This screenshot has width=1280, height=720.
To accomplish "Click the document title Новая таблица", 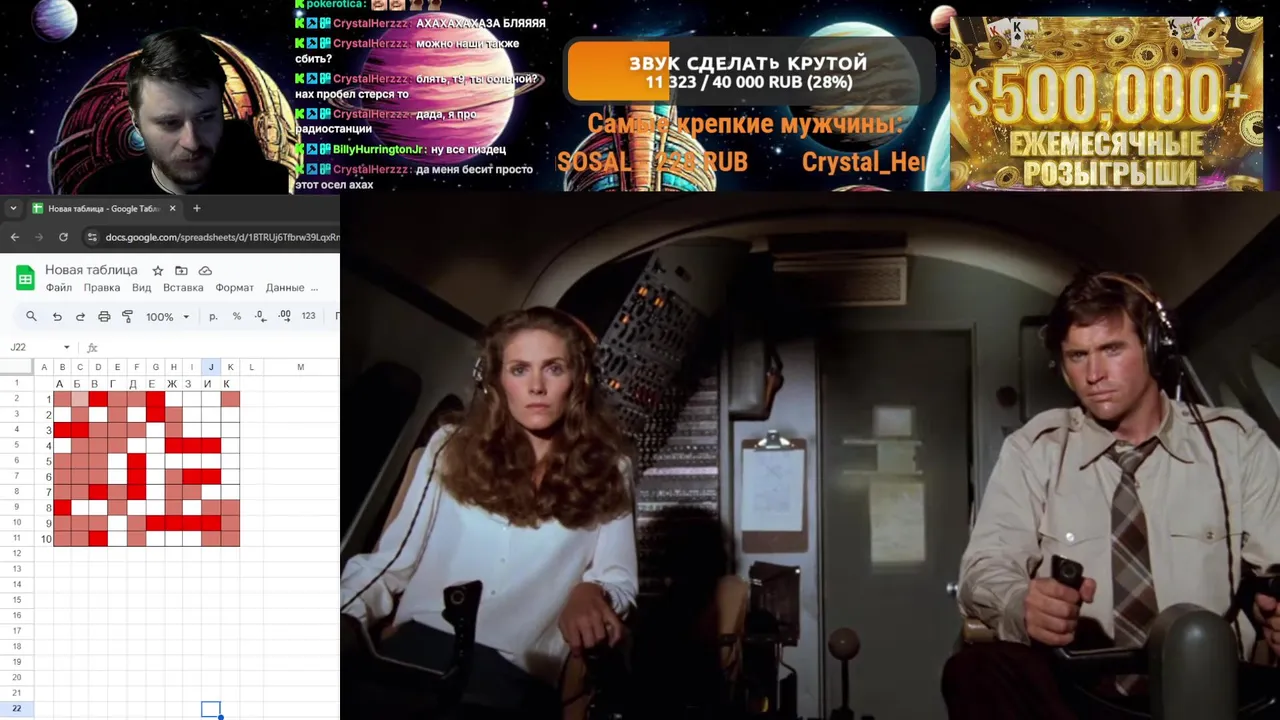I will (x=91, y=270).
